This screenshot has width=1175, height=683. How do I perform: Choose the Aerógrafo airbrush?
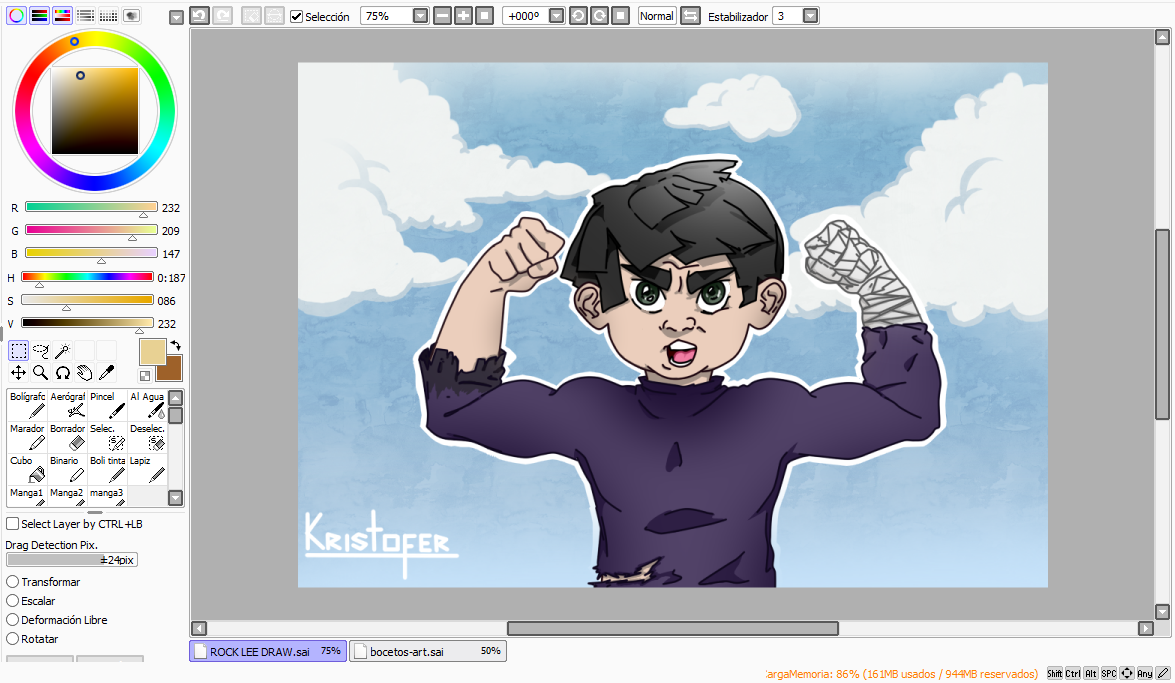[67, 405]
